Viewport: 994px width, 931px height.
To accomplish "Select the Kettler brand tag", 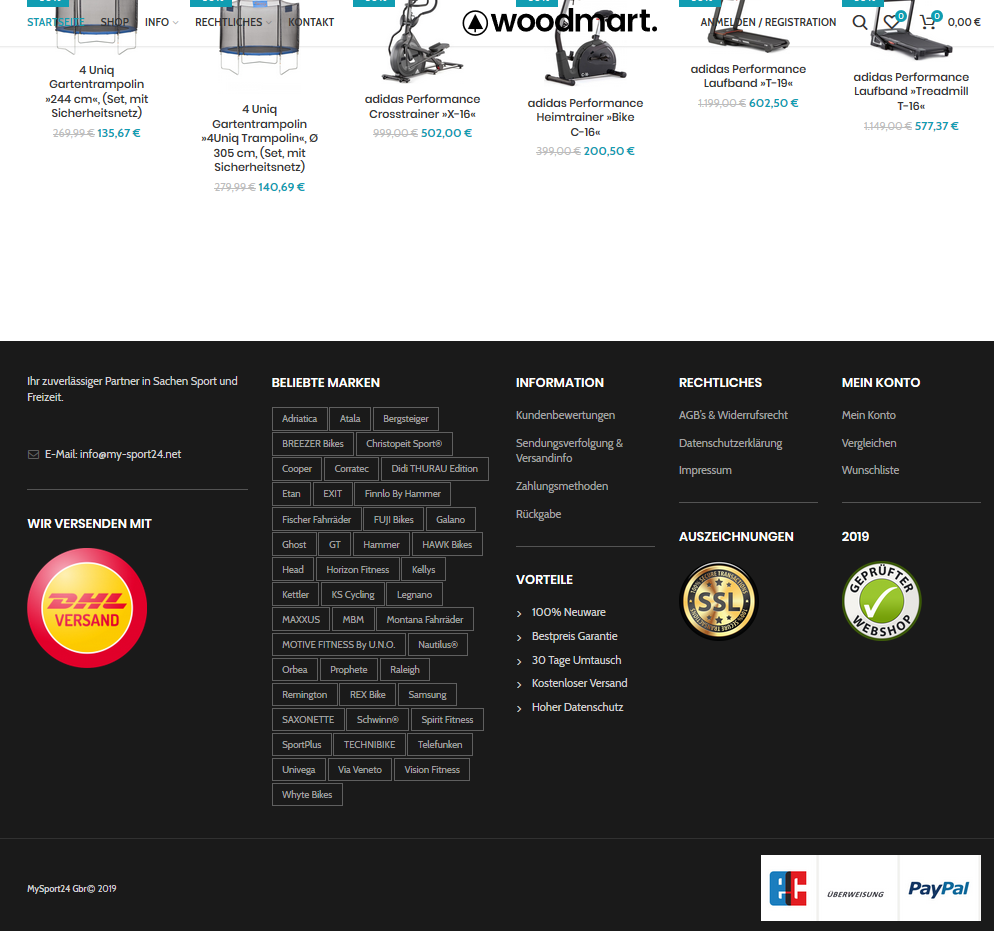I will 295,594.
